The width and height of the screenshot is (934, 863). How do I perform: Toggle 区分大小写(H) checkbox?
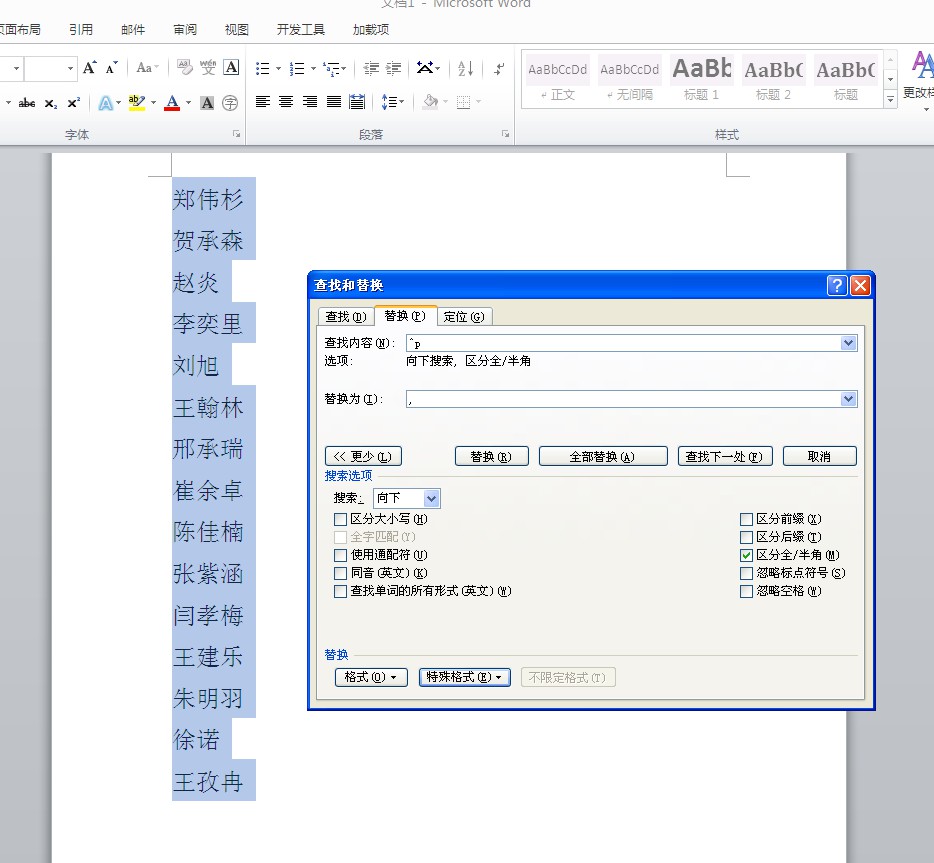click(340, 519)
